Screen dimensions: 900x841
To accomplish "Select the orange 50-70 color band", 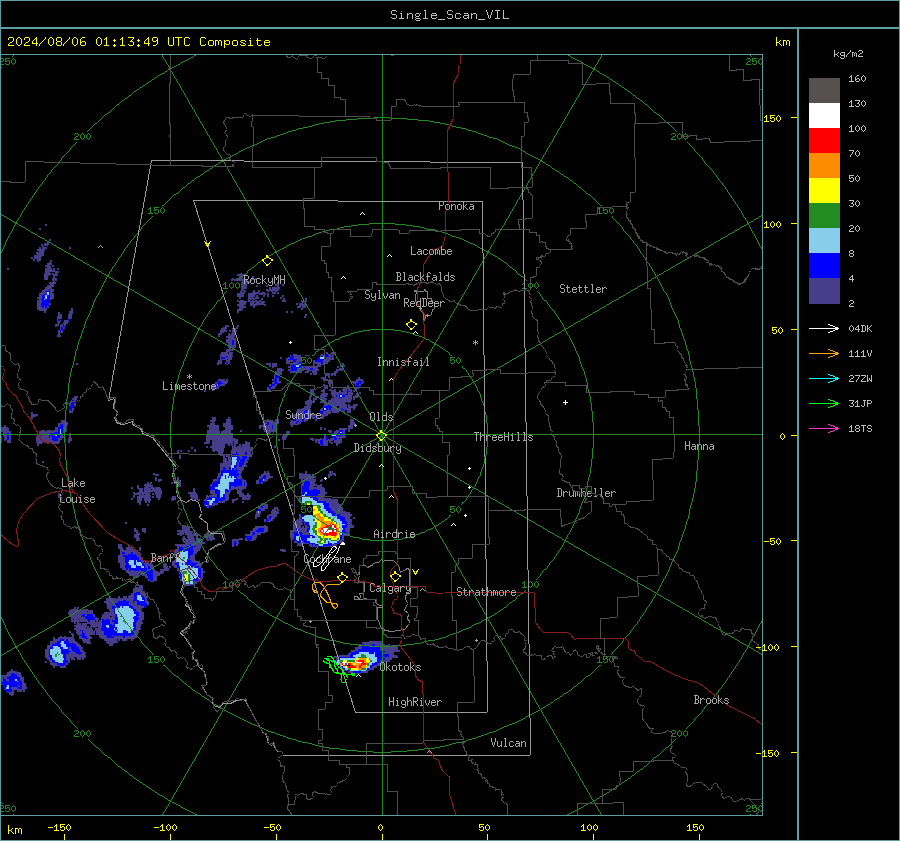I will [824, 166].
